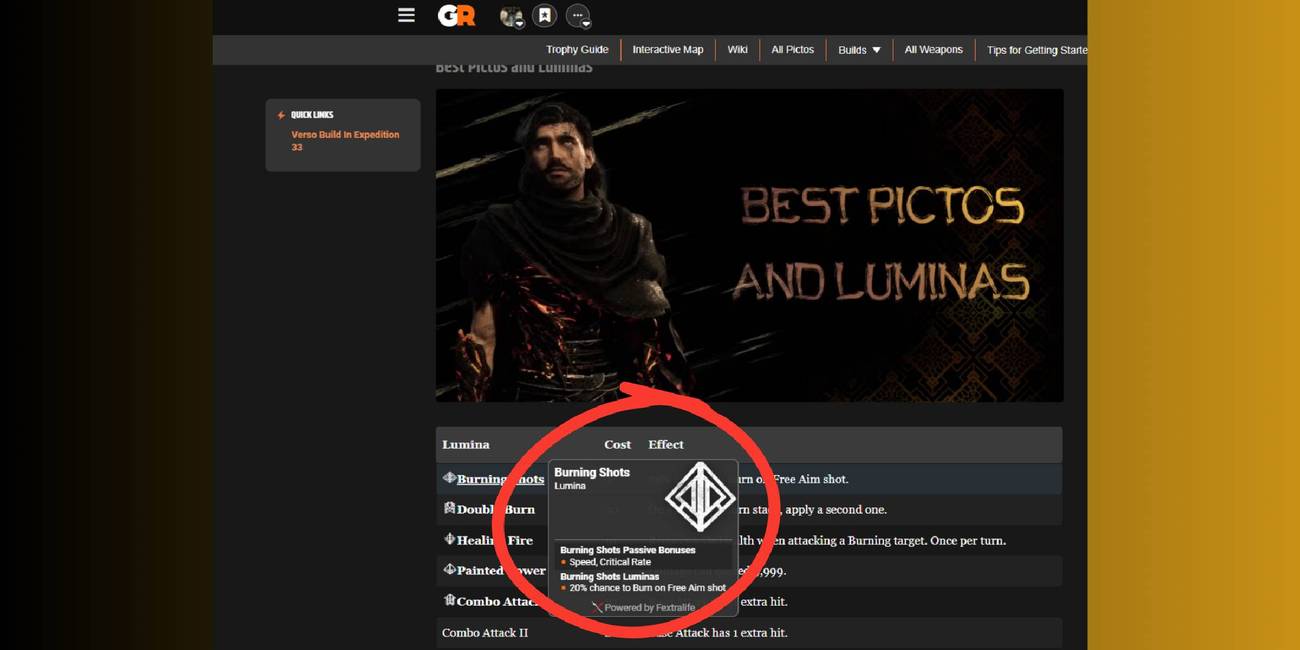This screenshot has width=1300, height=650.
Task: Click the GR site logo
Action: click(x=456, y=15)
